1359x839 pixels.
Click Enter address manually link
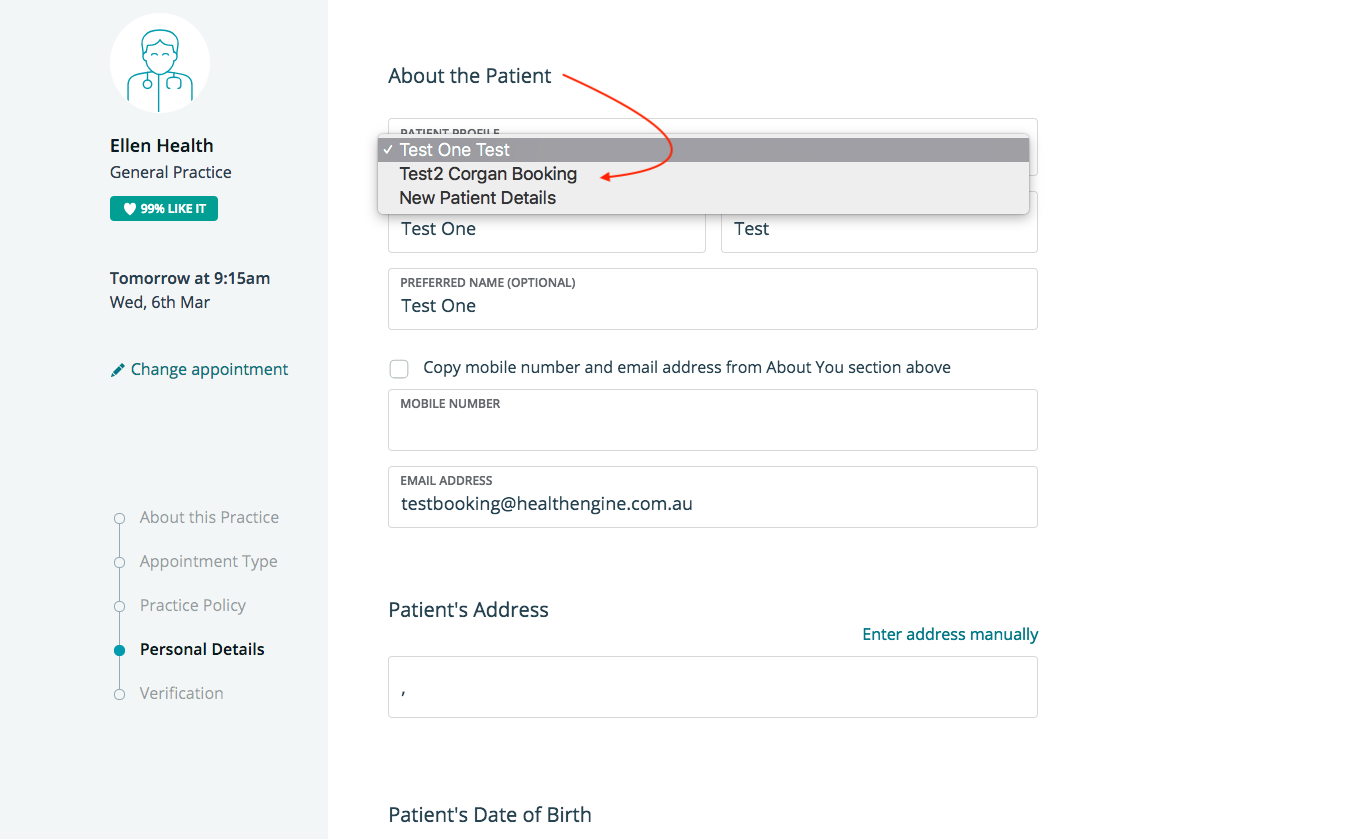(950, 634)
